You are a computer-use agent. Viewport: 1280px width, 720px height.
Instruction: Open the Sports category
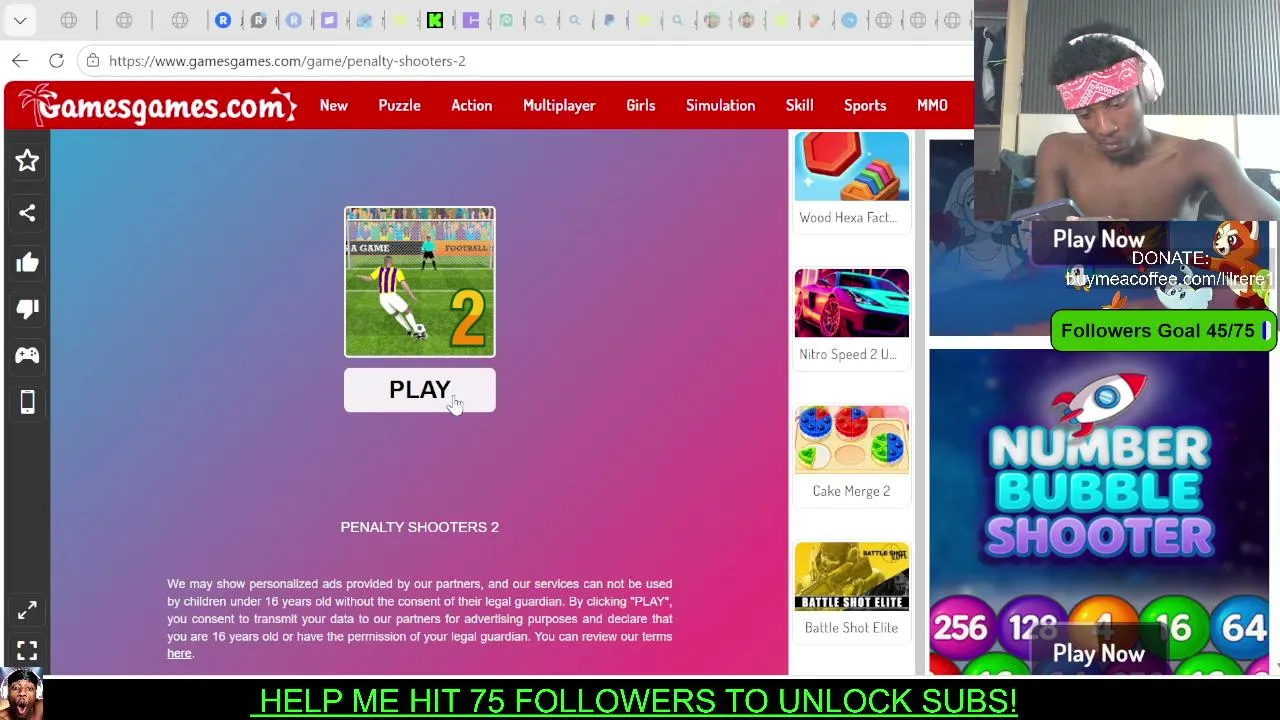(x=865, y=105)
